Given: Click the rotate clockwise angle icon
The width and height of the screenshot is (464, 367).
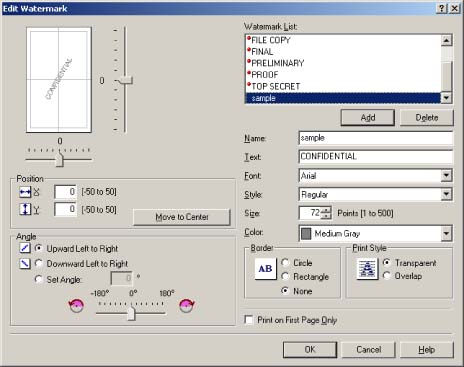Looking at the screenshot, I should (x=187, y=305).
